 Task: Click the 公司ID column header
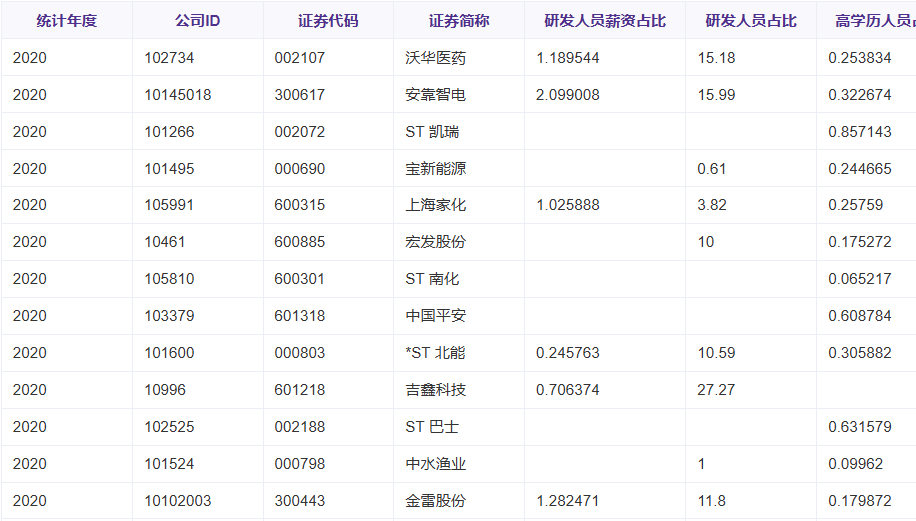197,21
